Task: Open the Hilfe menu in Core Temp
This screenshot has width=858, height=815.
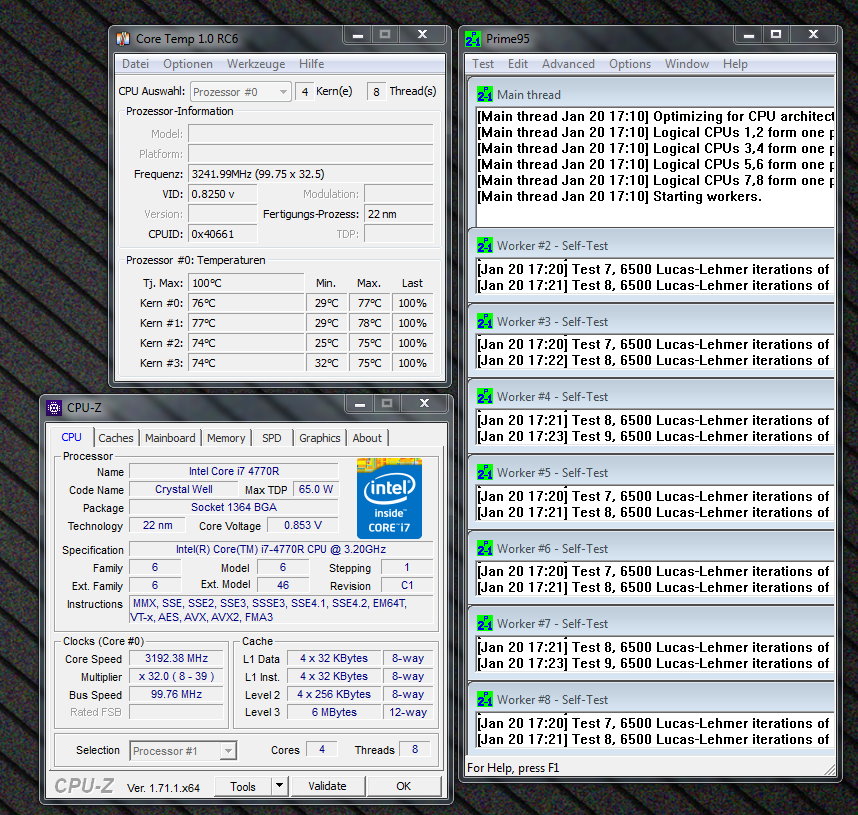Action: coord(311,64)
